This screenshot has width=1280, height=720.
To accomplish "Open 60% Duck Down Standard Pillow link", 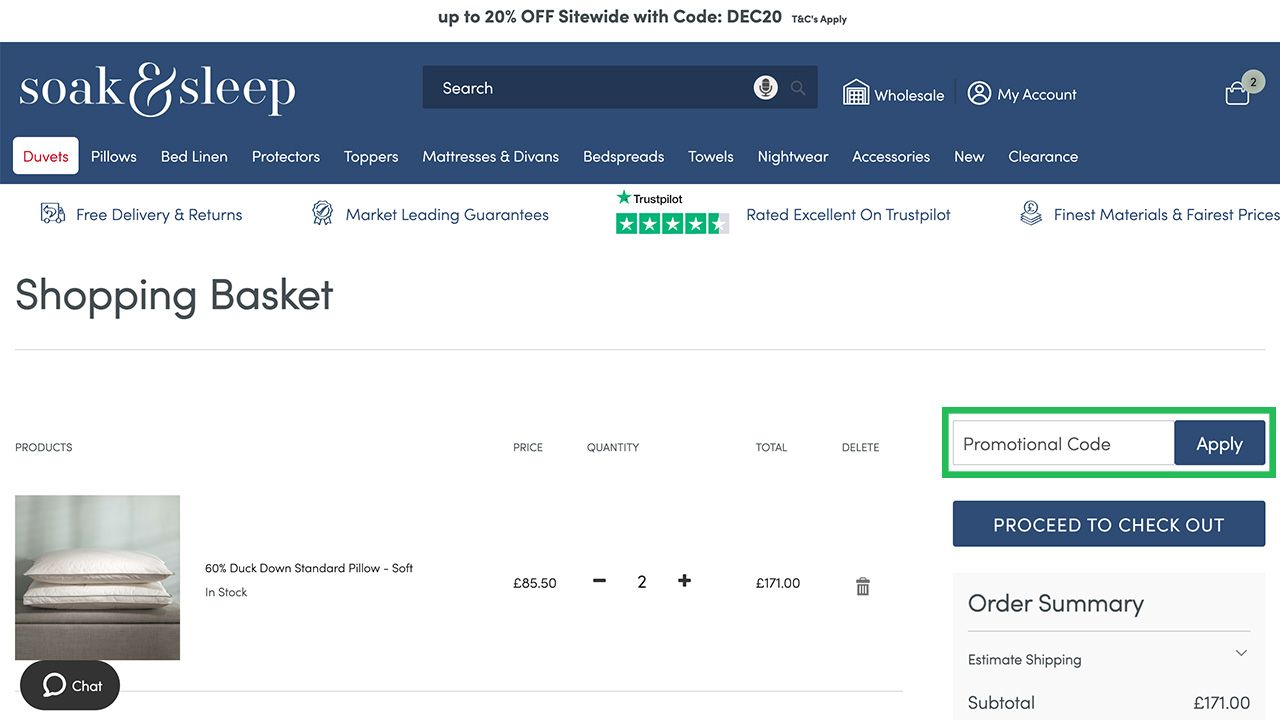I will pyautogui.click(x=309, y=568).
